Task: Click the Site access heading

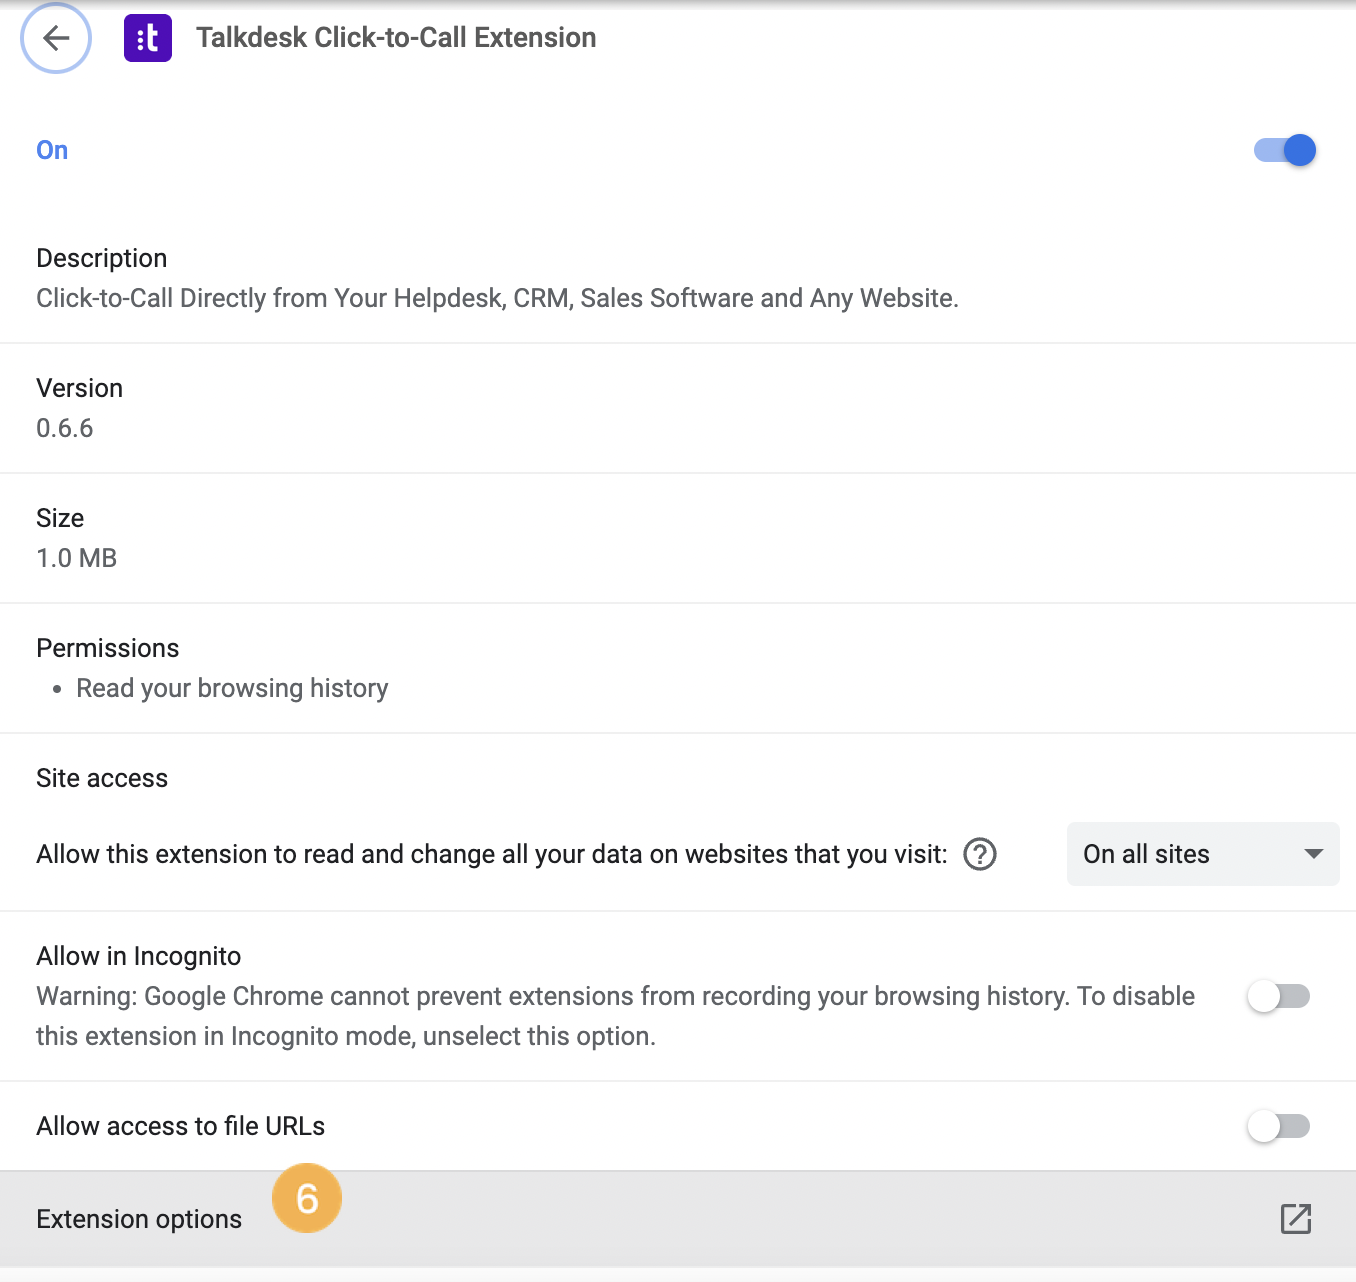Action: pyautogui.click(x=102, y=778)
